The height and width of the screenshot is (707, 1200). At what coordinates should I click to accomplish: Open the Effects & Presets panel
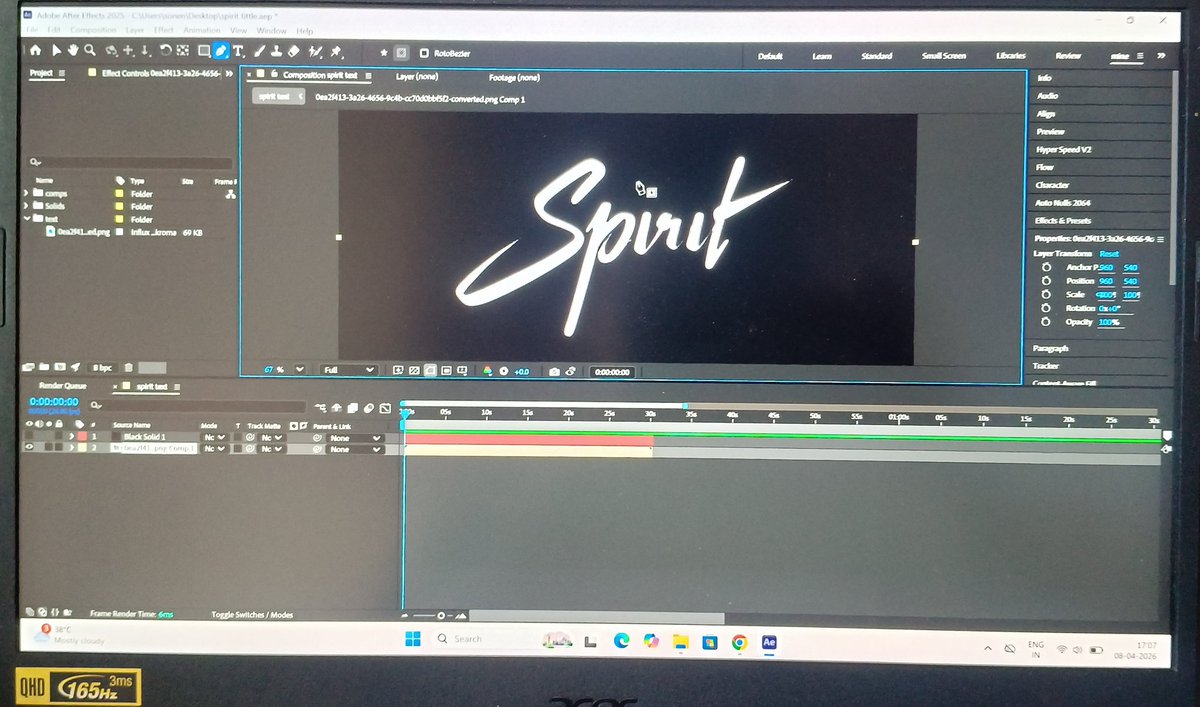tap(1065, 220)
